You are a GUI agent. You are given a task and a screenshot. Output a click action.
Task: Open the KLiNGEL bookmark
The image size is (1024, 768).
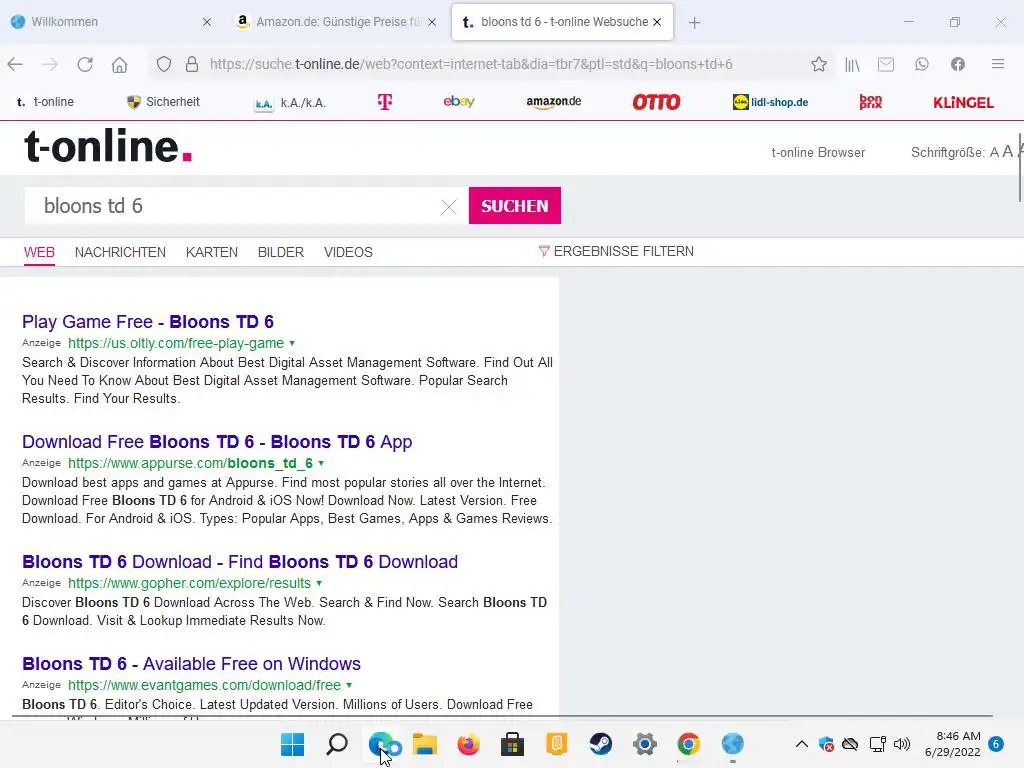pos(963,103)
